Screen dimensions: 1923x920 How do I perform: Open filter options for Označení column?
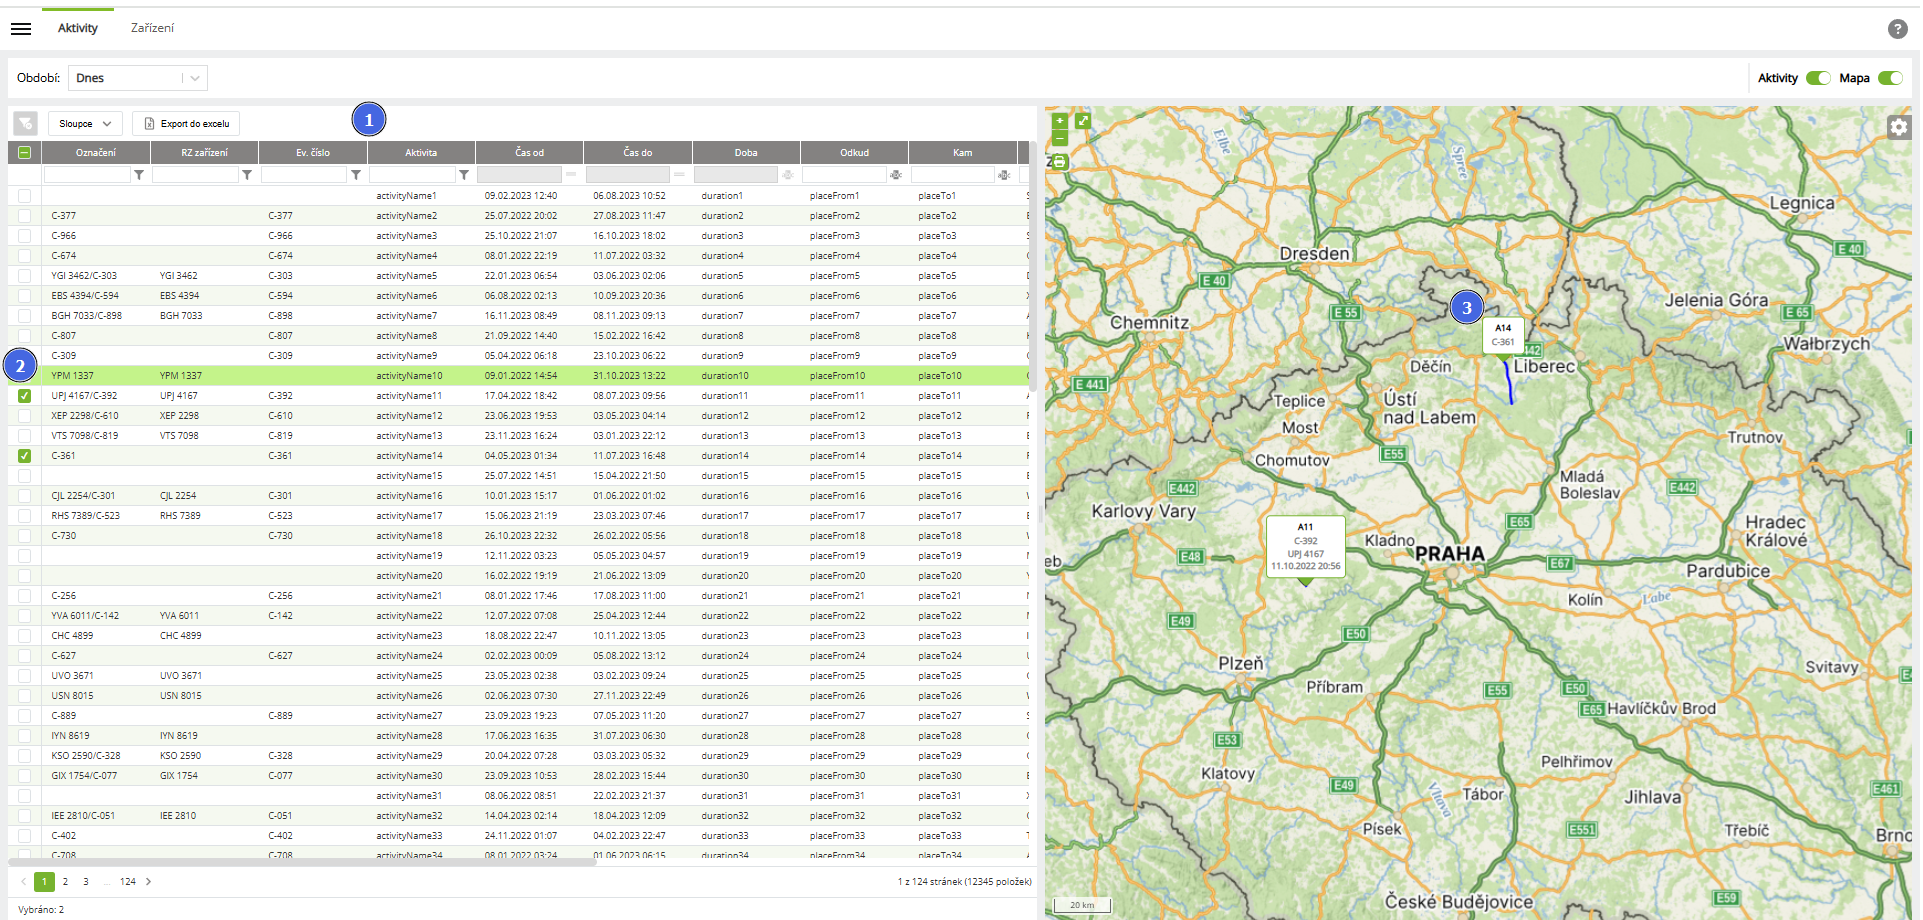pyautogui.click(x=139, y=175)
